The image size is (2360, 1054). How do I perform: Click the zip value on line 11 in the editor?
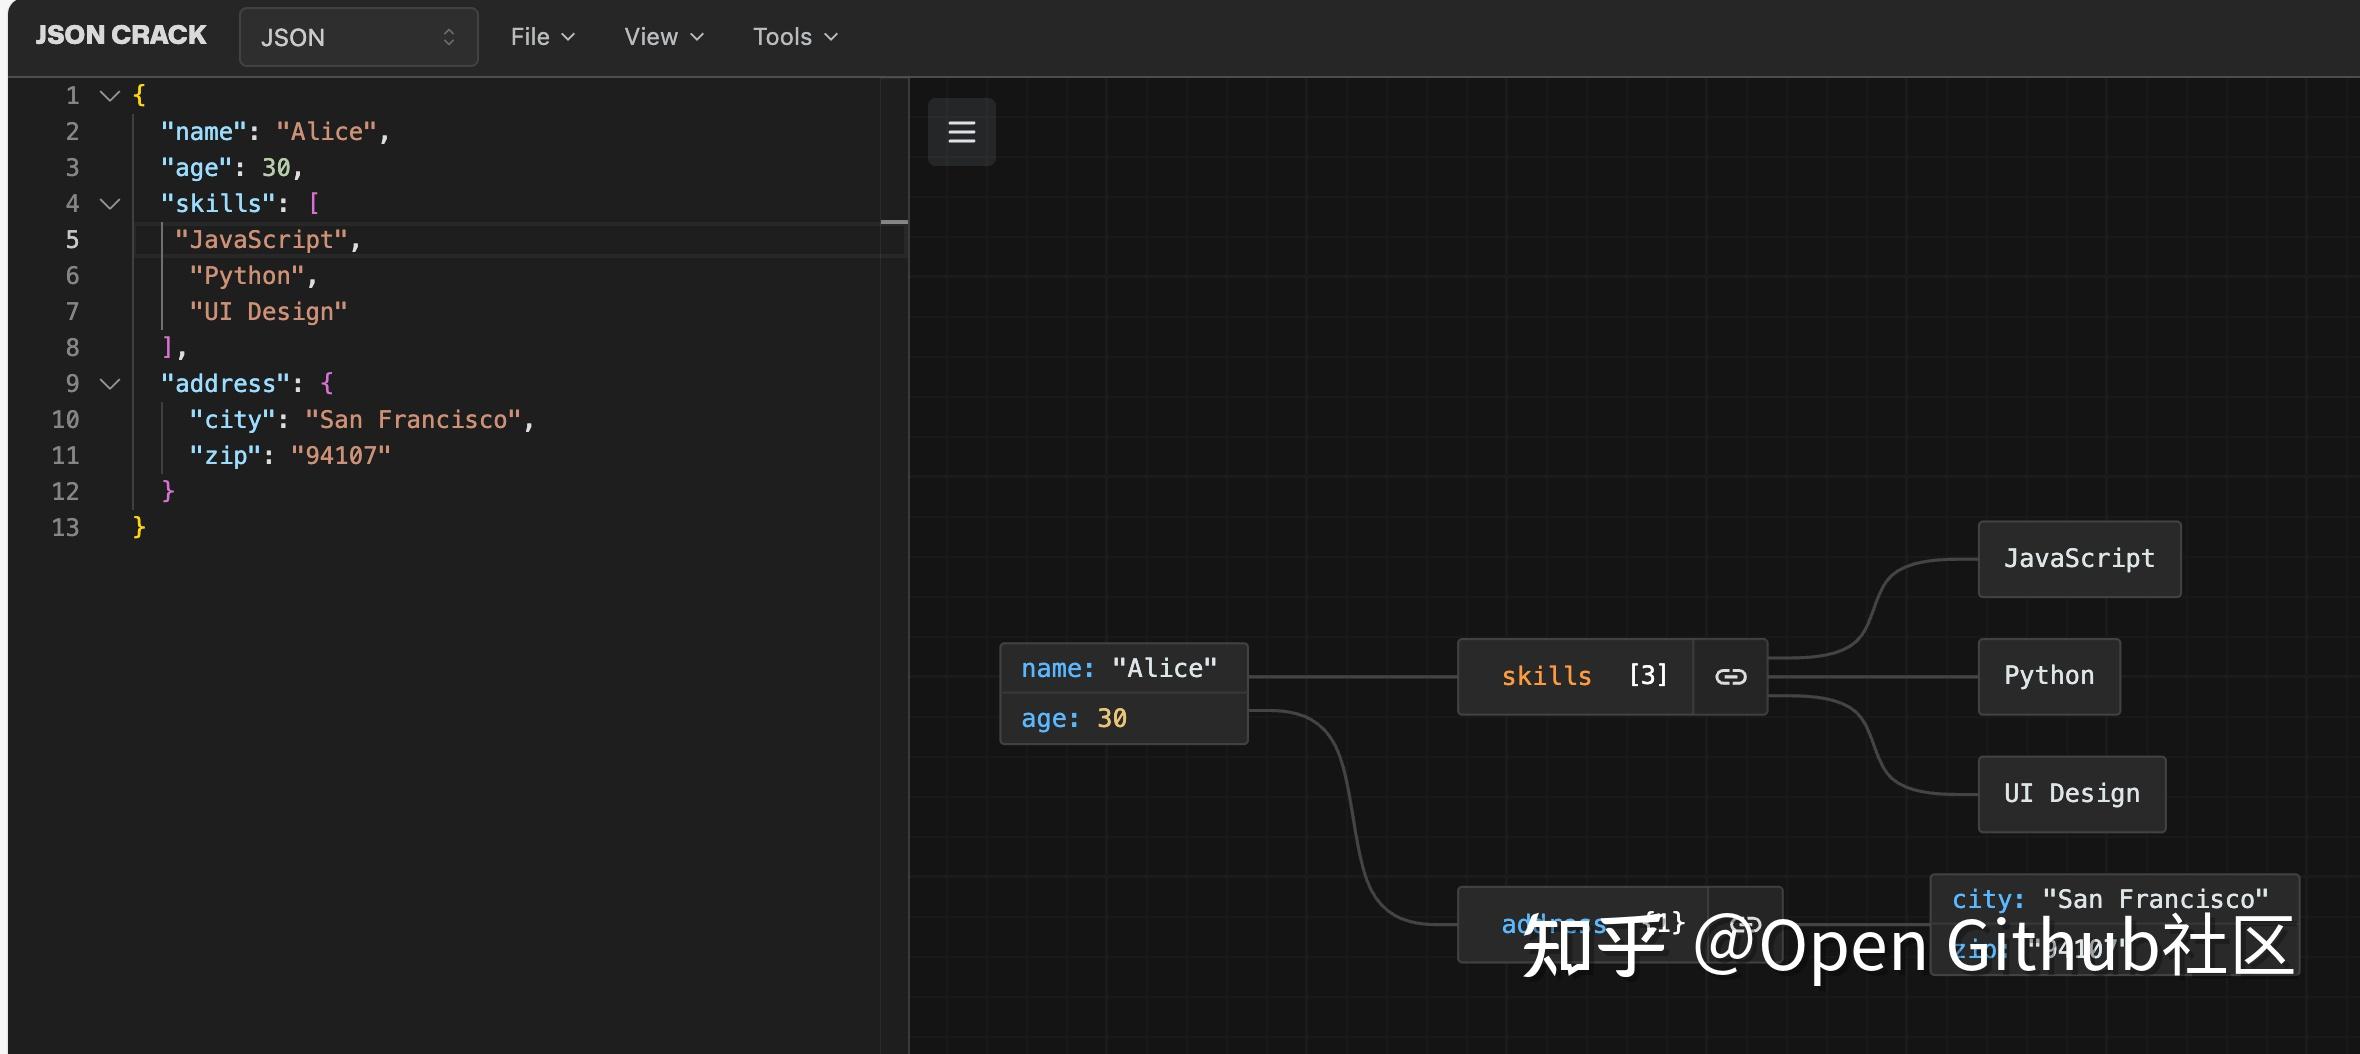[x=340, y=455]
